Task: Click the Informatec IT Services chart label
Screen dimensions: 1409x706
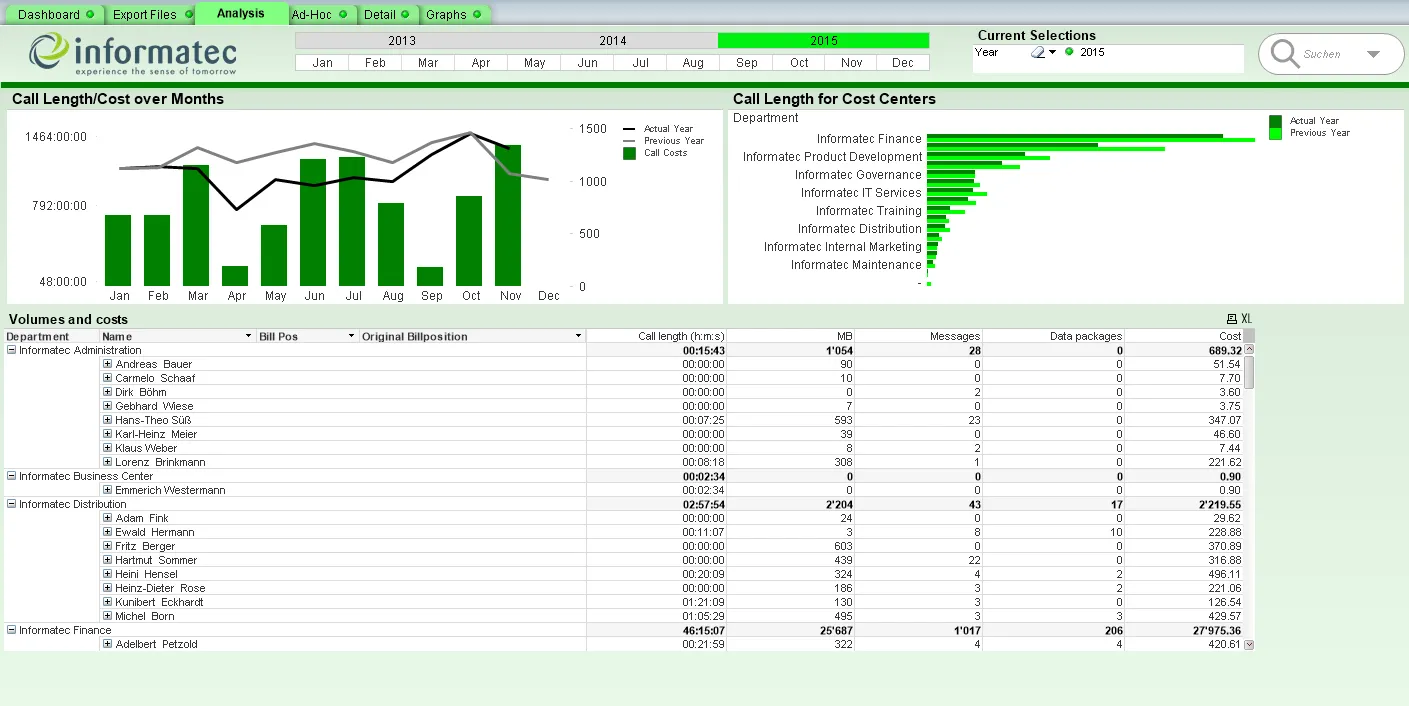Action: [861, 193]
